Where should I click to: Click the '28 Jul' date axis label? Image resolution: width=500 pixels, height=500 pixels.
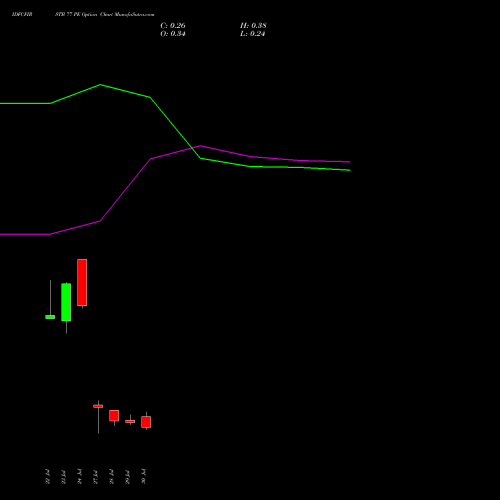tap(111, 476)
